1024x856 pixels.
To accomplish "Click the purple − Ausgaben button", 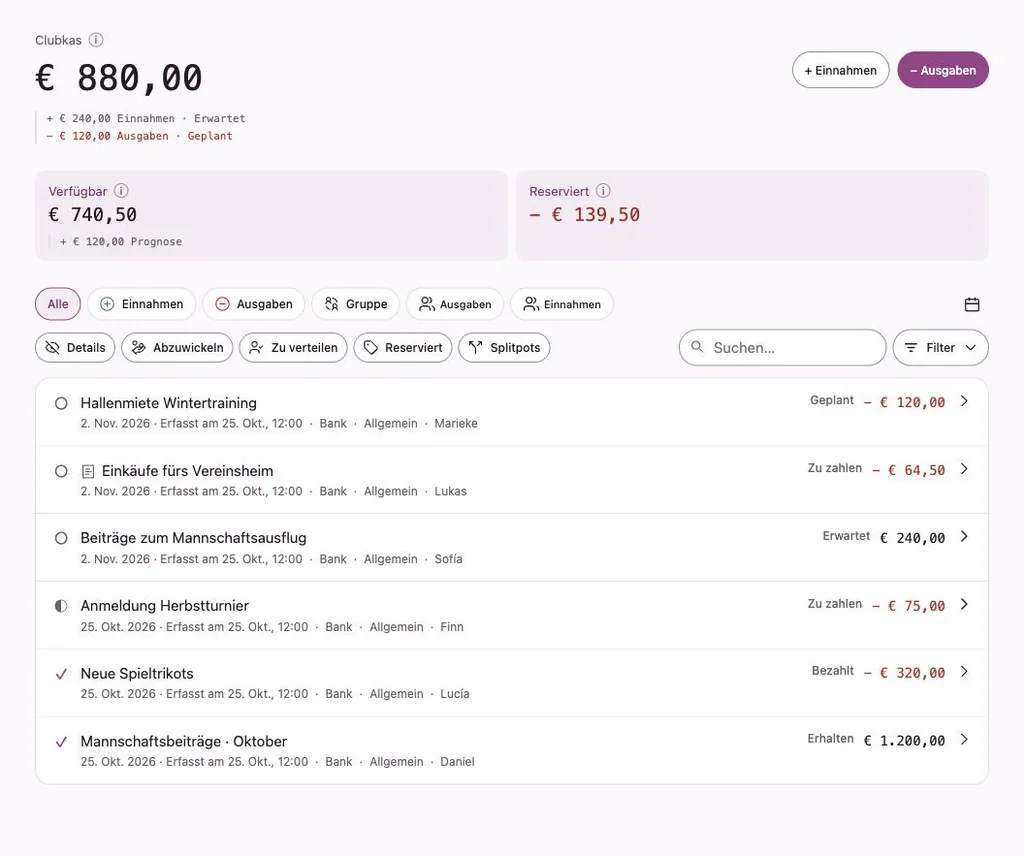I will (943, 70).
